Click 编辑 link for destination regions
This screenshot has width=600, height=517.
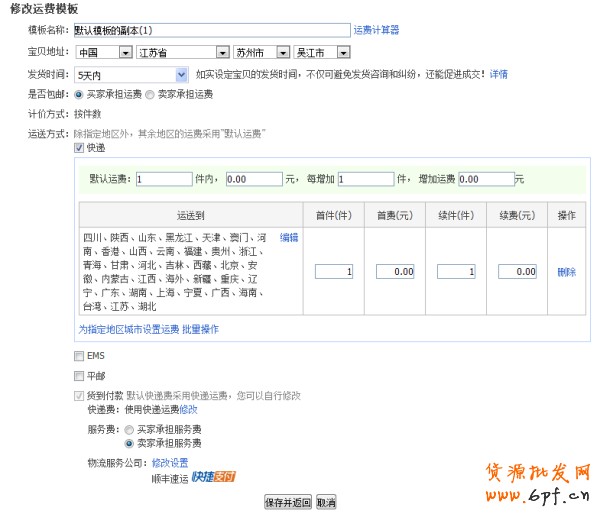(289, 237)
